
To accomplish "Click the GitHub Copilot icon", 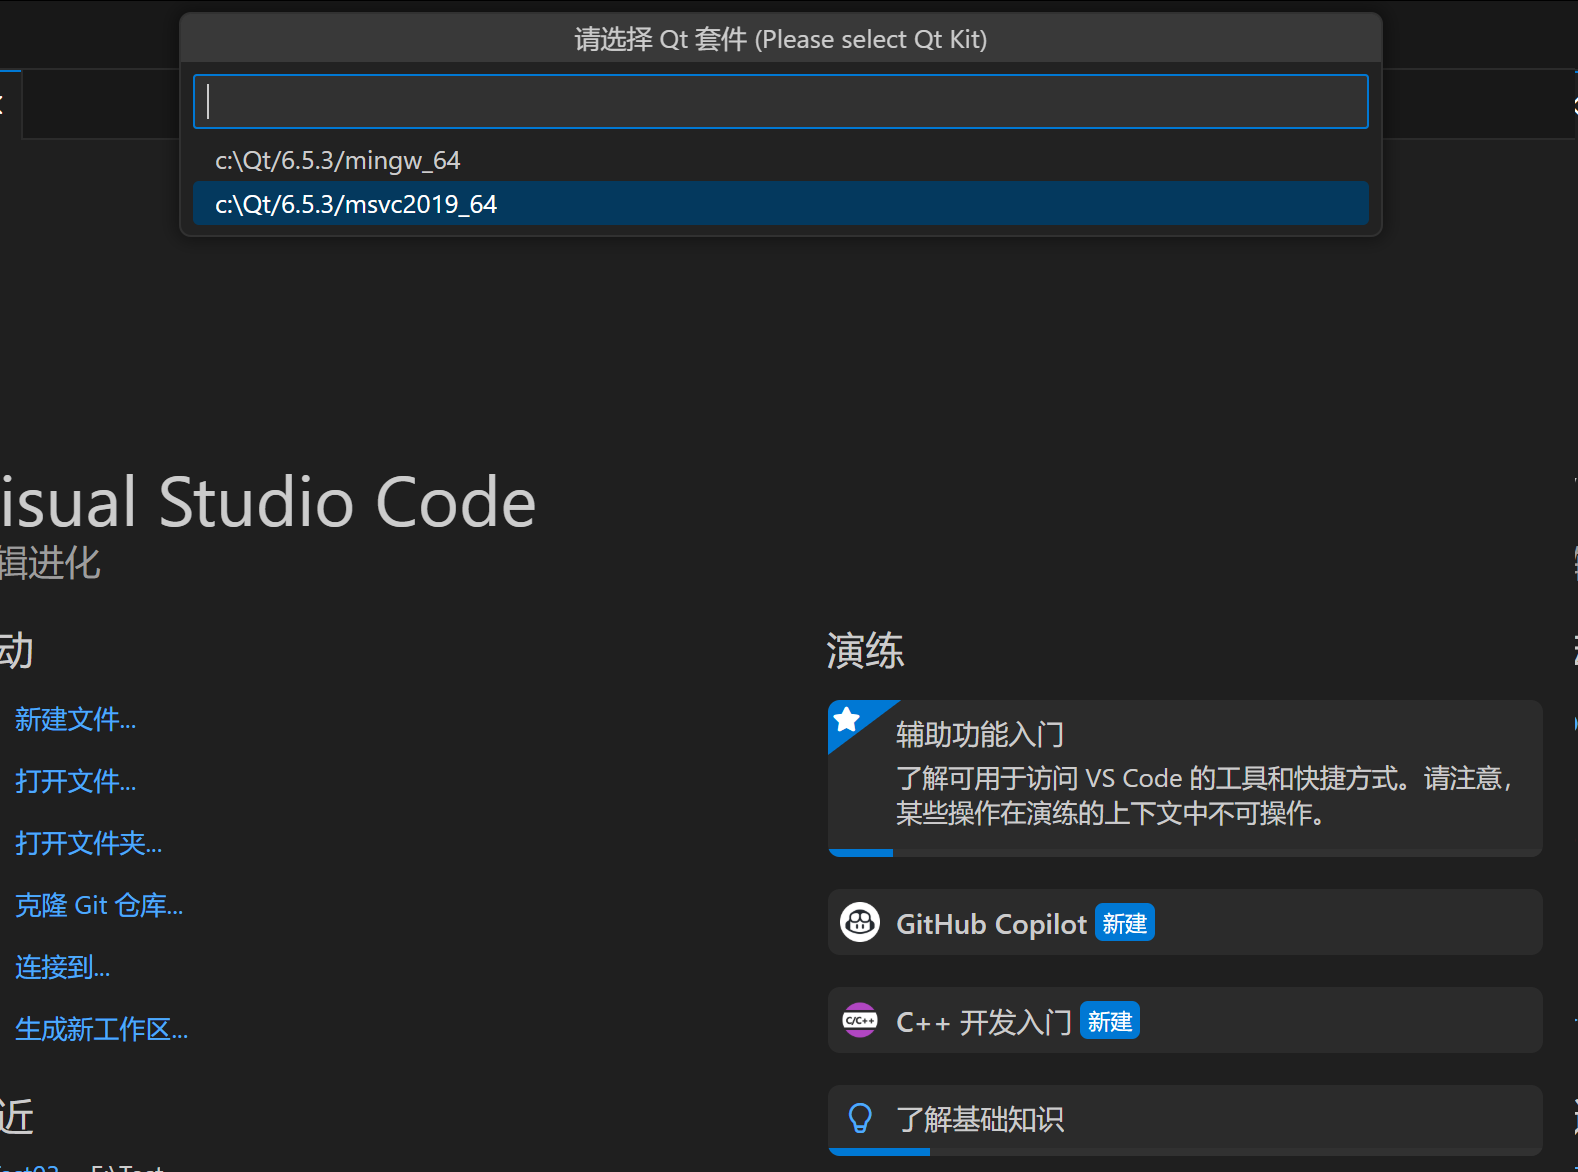I will (860, 922).
